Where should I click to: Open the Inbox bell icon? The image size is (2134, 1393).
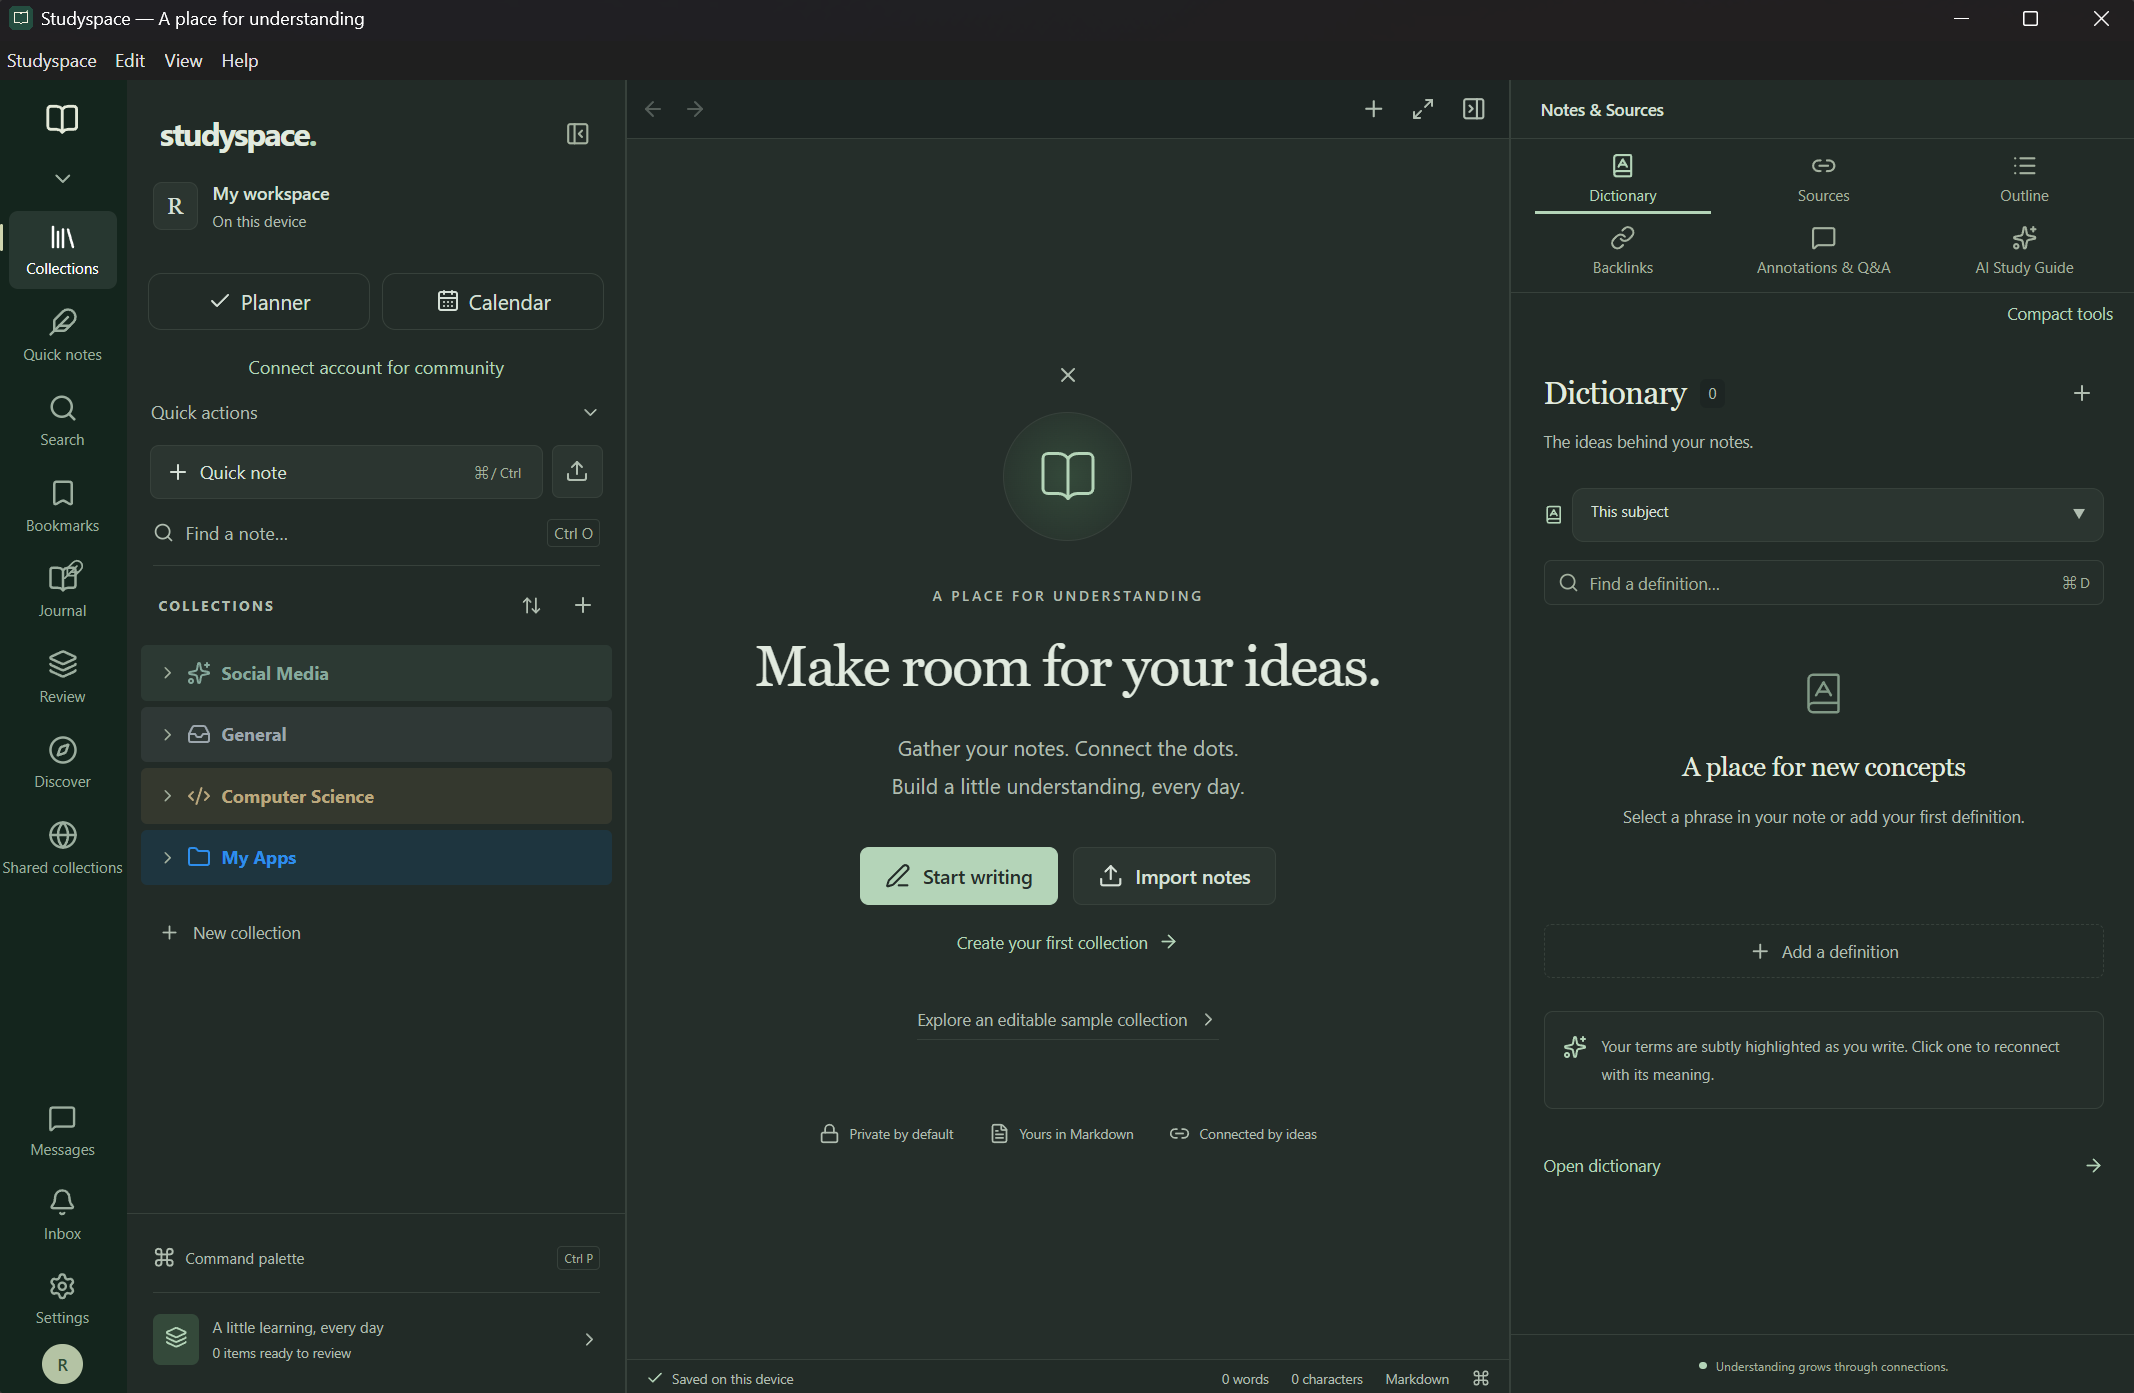point(62,1215)
